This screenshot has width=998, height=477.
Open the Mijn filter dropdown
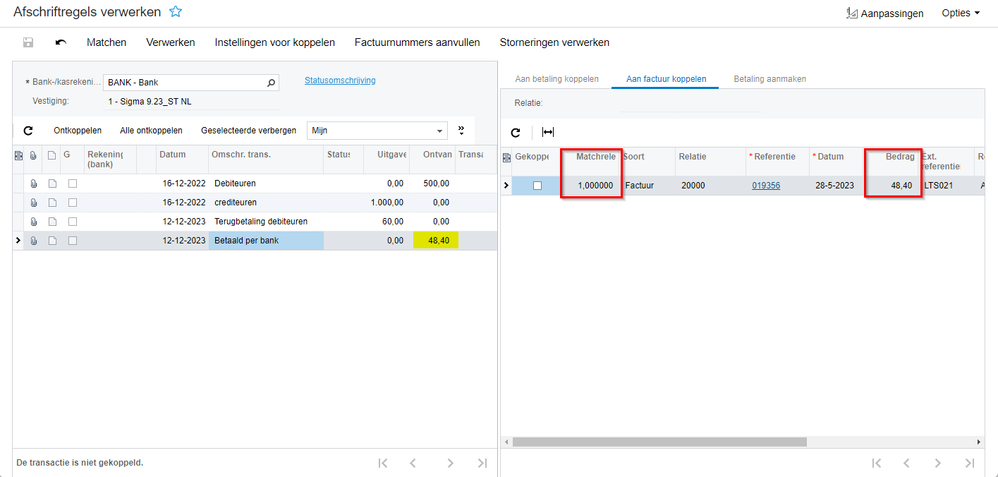coord(440,131)
